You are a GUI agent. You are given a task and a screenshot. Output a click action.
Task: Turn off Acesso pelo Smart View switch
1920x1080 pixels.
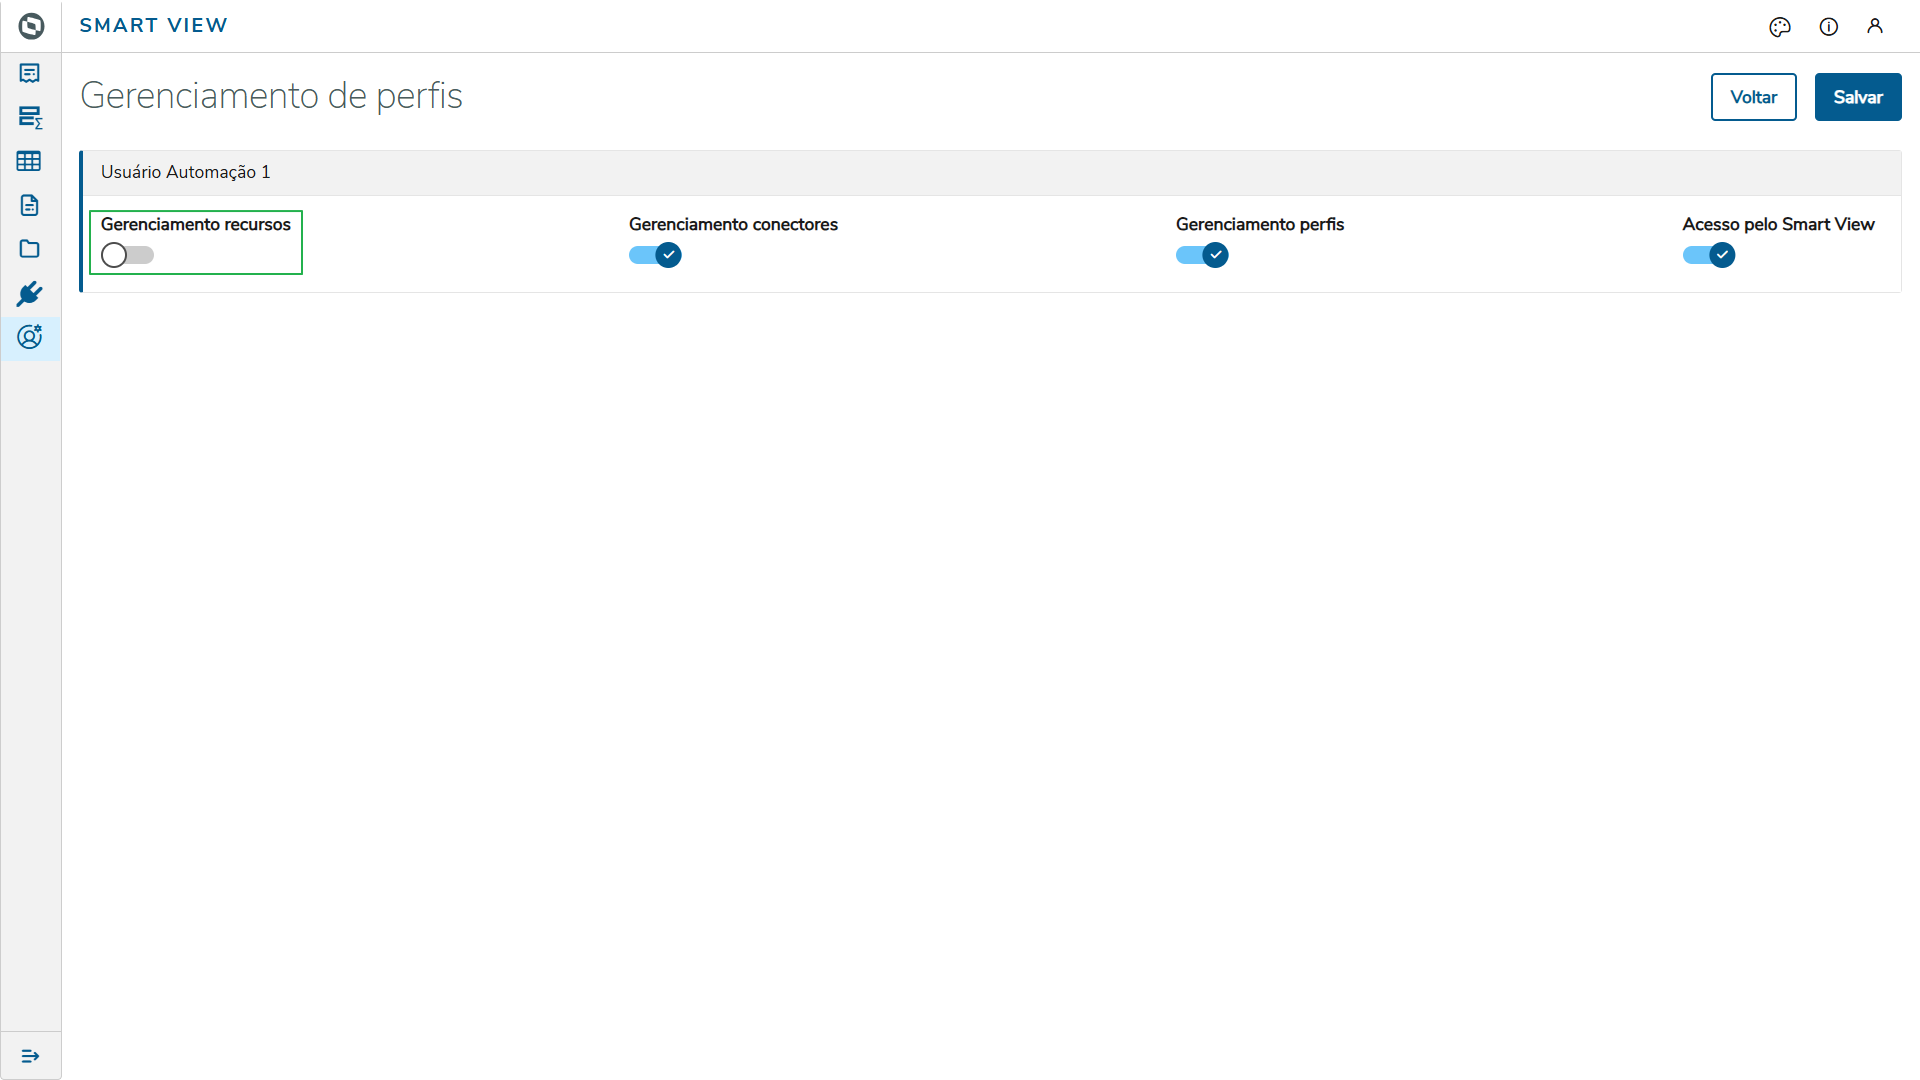tap(1709, 255)
